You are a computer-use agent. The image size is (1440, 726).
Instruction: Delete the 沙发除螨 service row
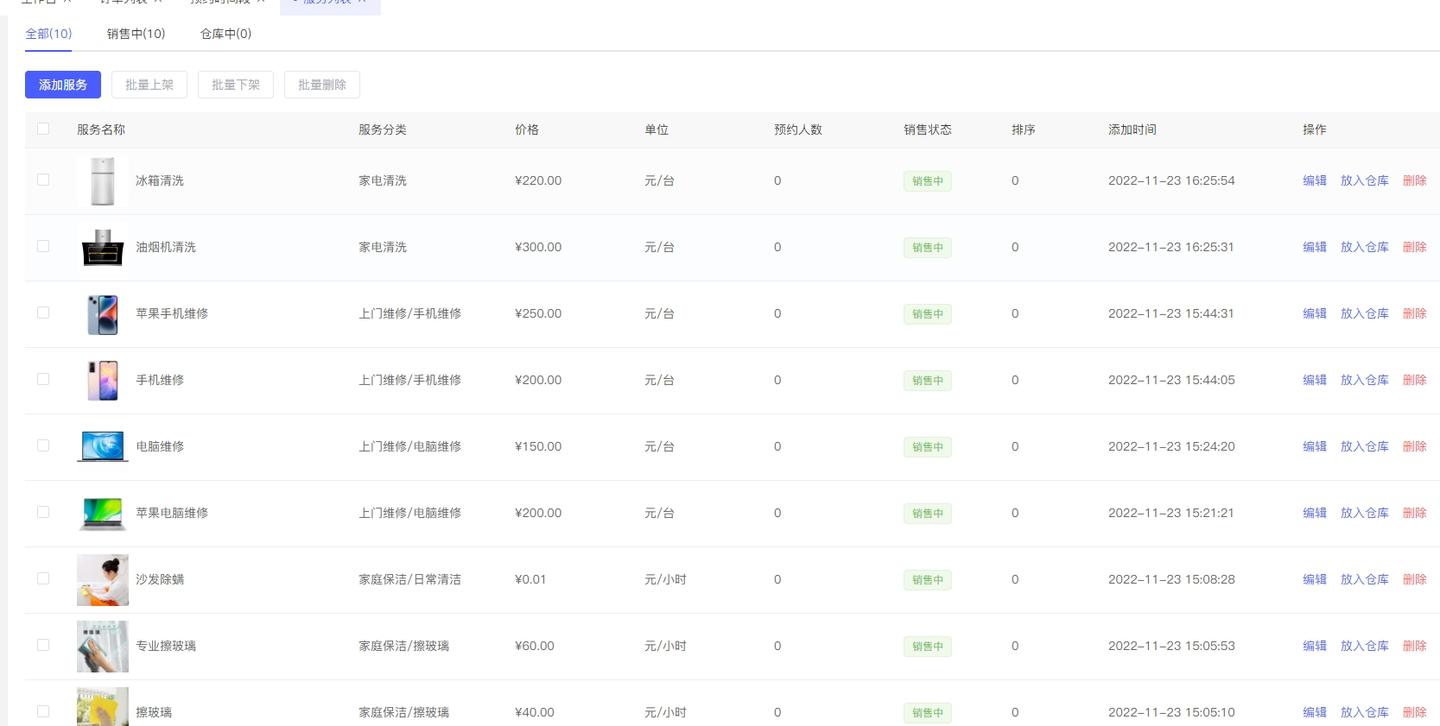tap(1415, 580)
